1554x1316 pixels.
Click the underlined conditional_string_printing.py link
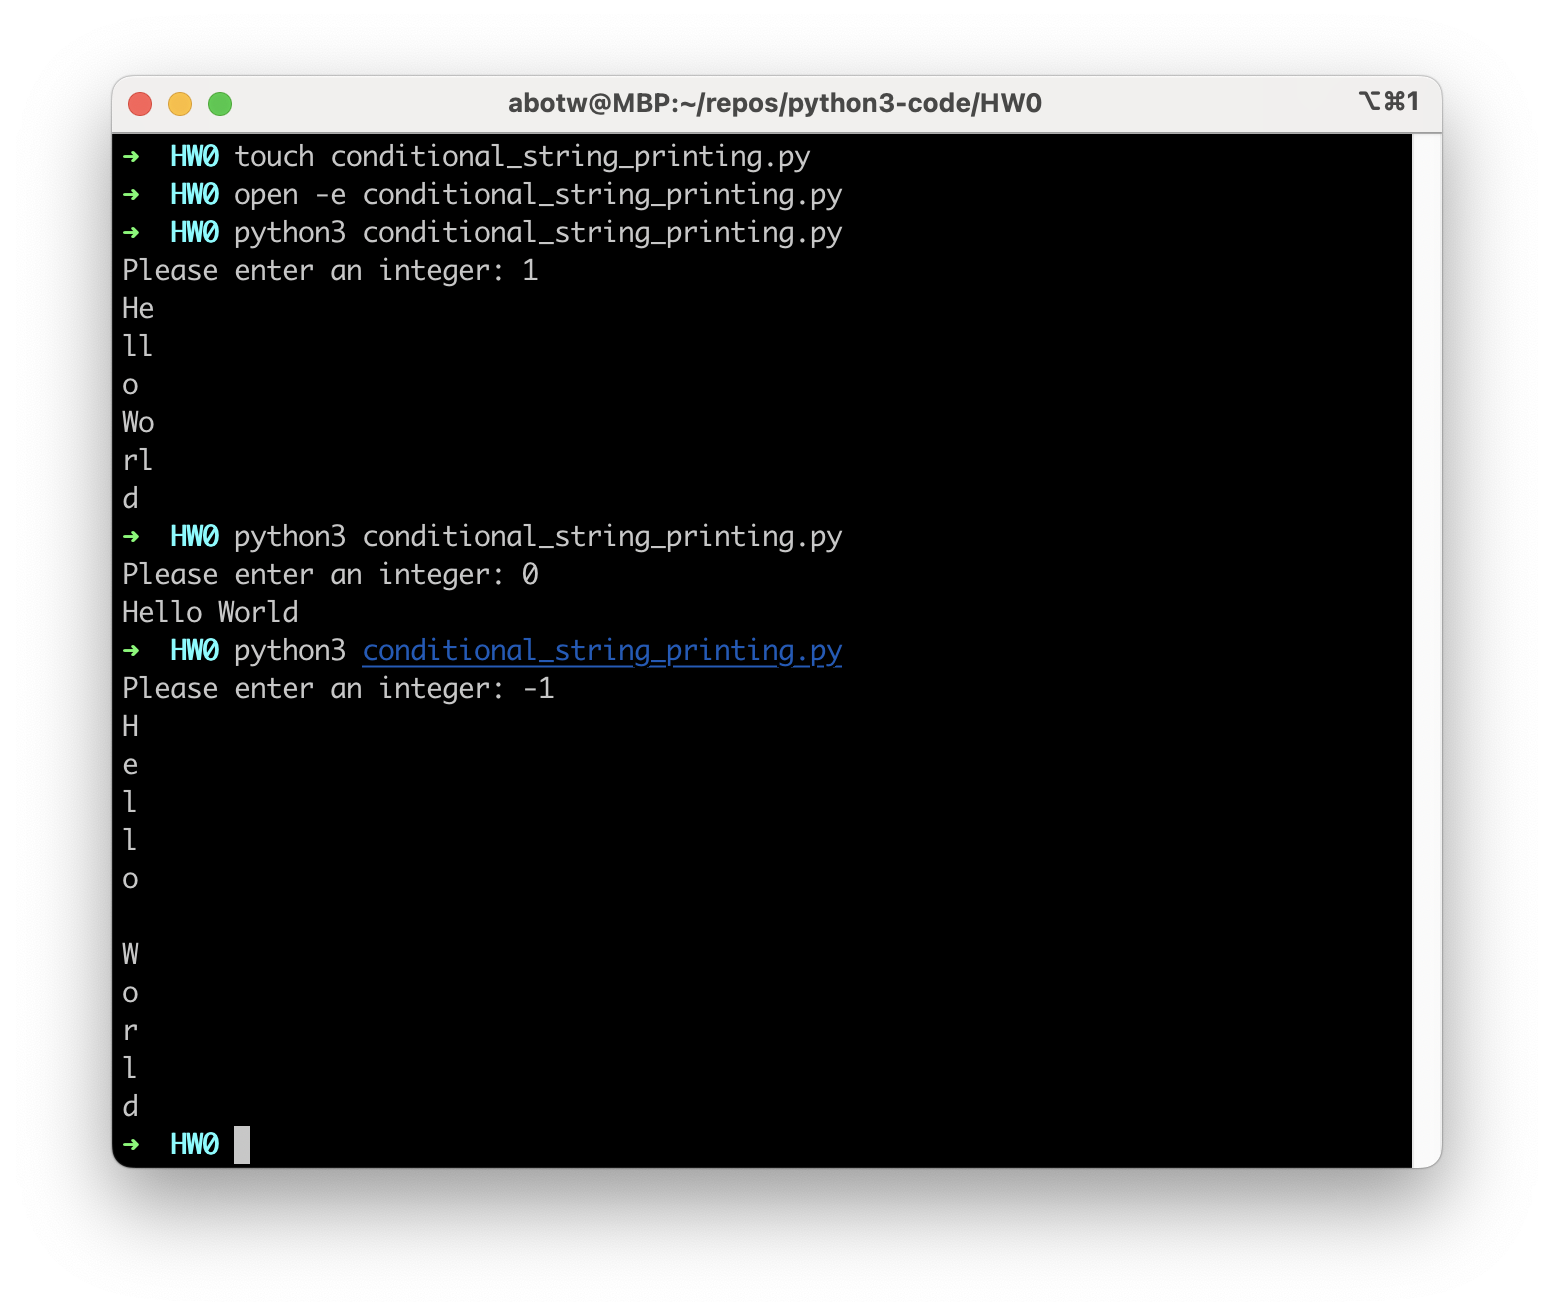(x=602, y=651)
